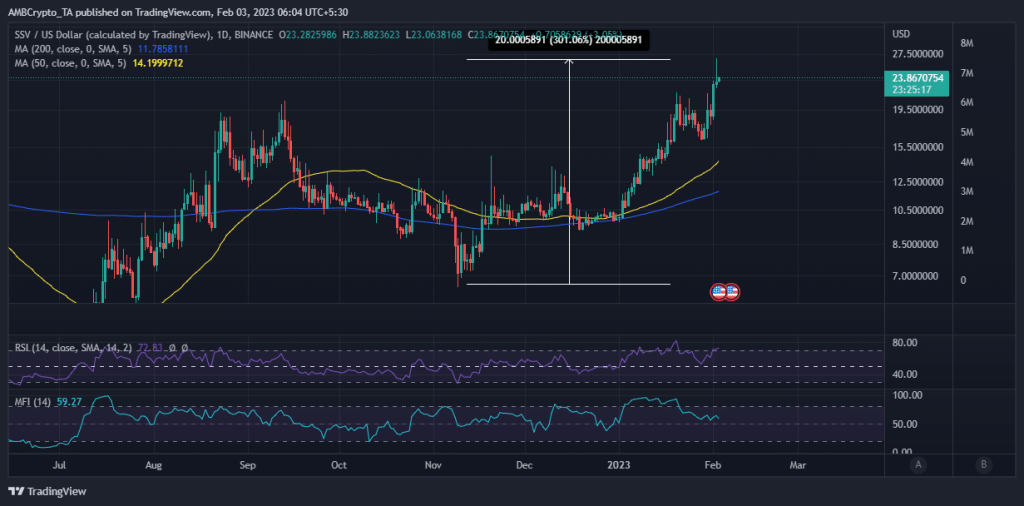
Task: Click the right US flag event icon
Action: pos(731,291)
